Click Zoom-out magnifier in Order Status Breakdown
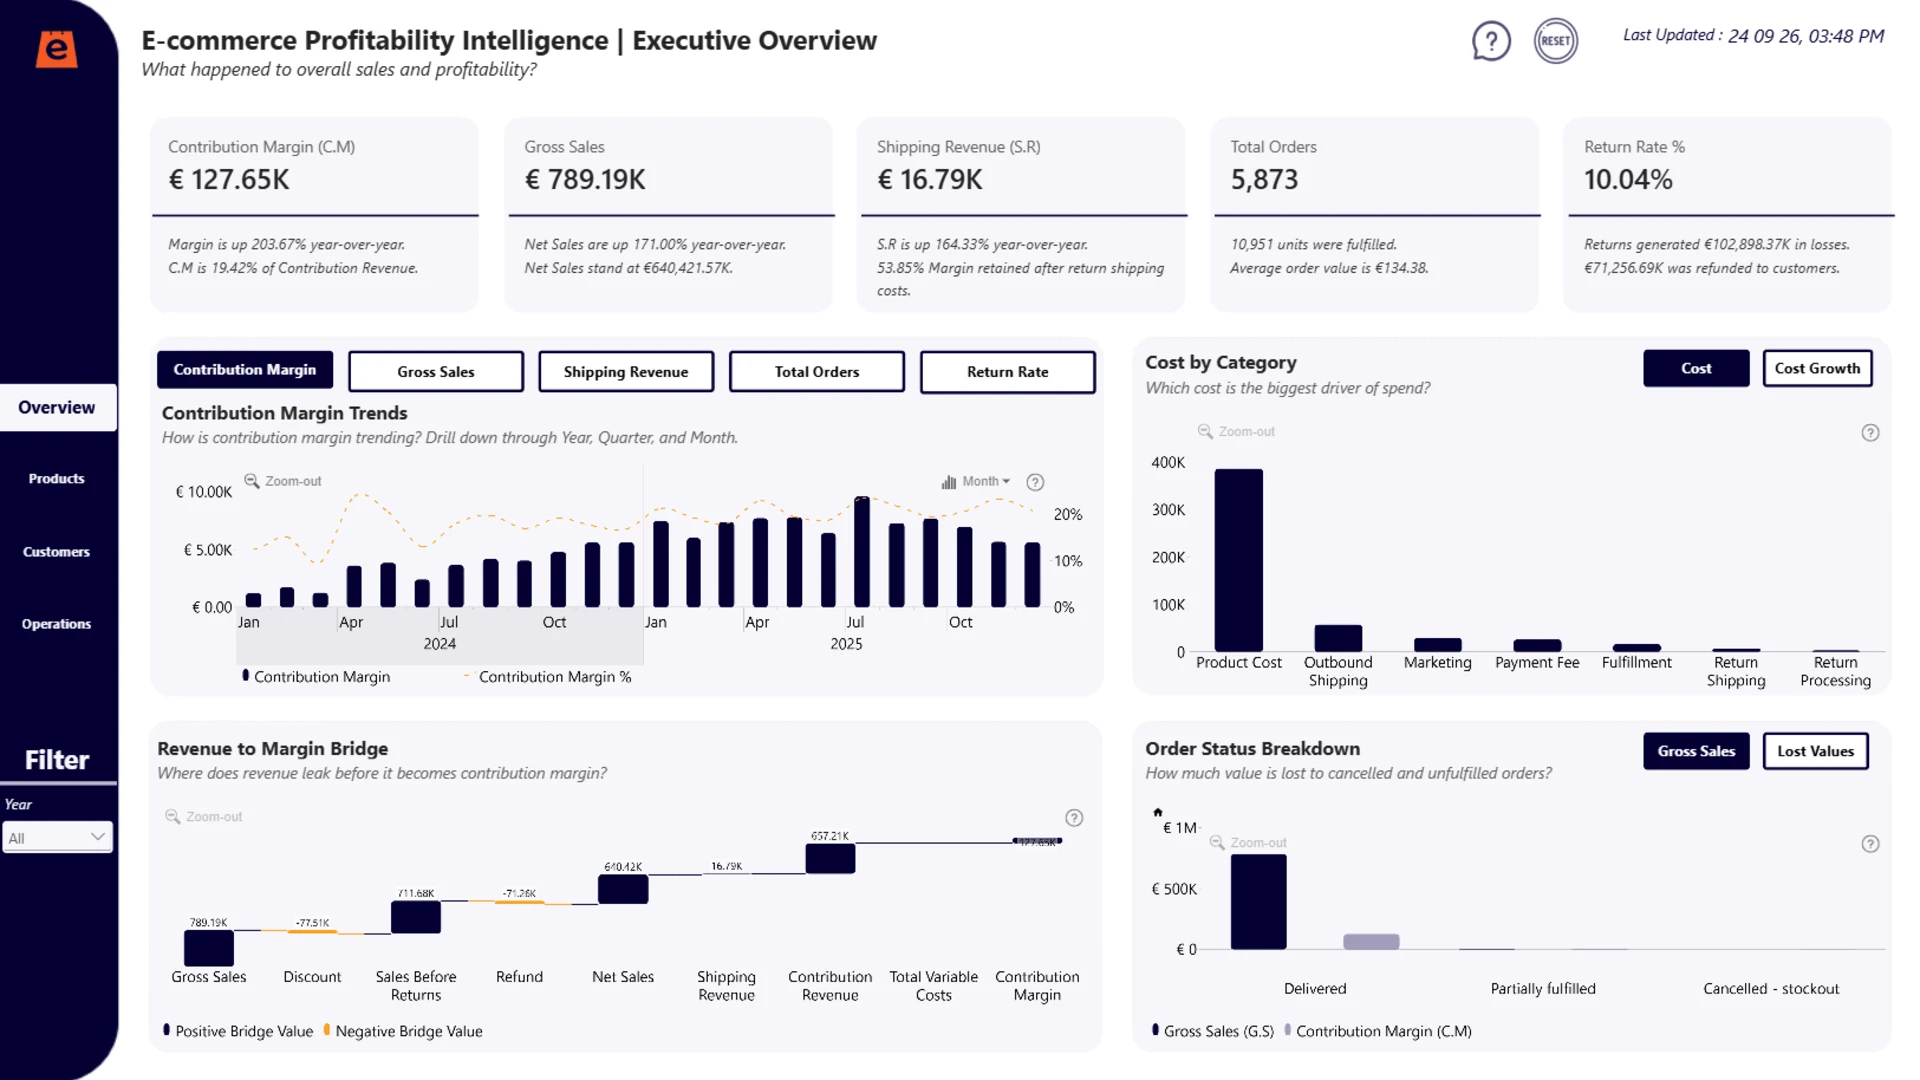This screenshot has height=1080, width=1920. [1217, 842]
